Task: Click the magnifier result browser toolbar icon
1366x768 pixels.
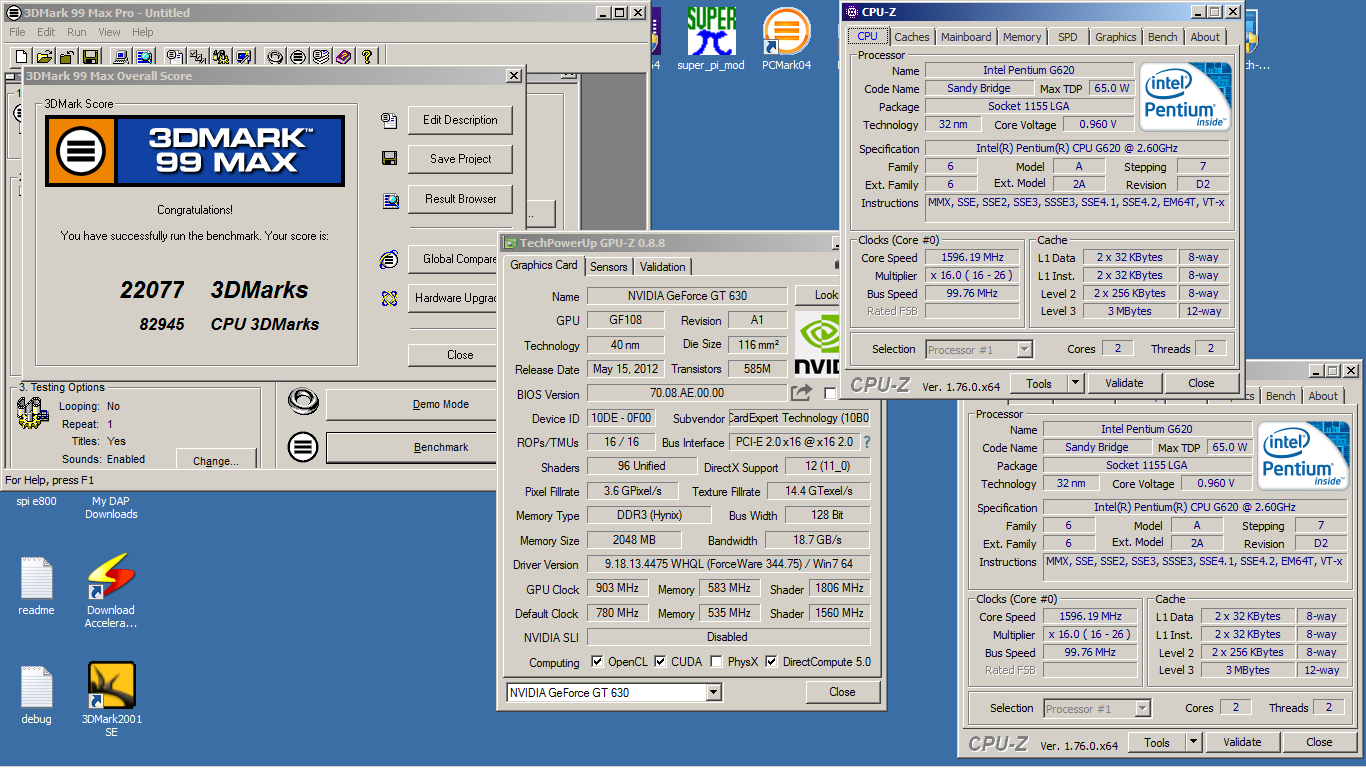Action: [x=144, y=56]
